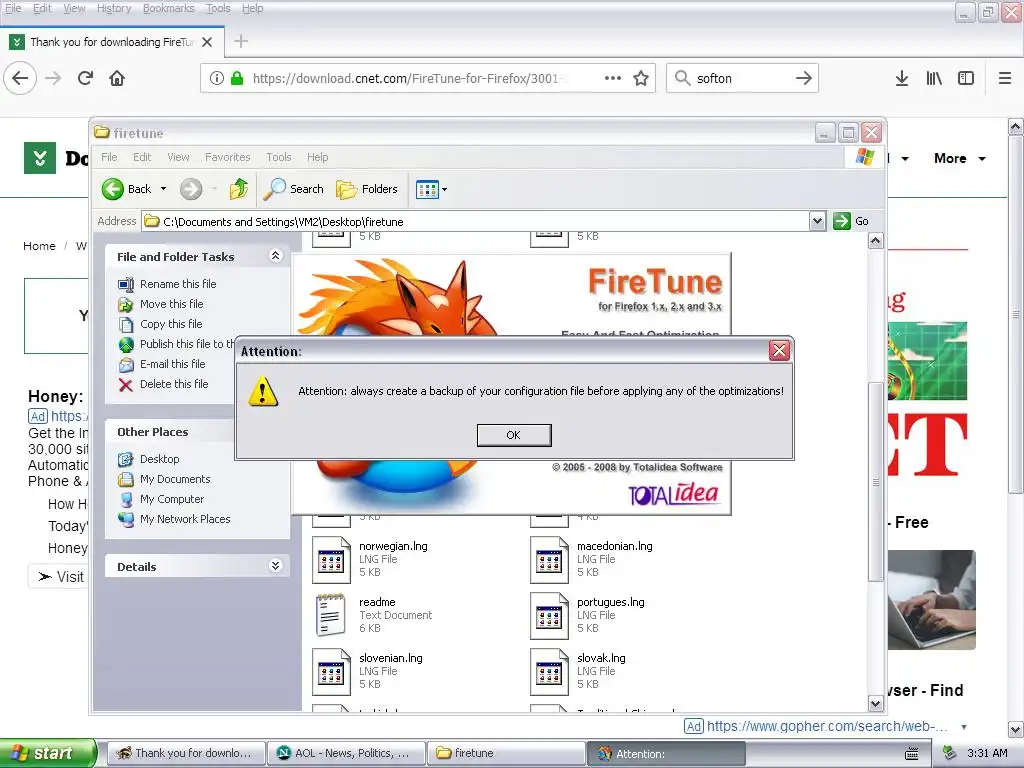Expand the Details panel
This screenshot has width=1024, height=768.
click(x=276, y=566)
